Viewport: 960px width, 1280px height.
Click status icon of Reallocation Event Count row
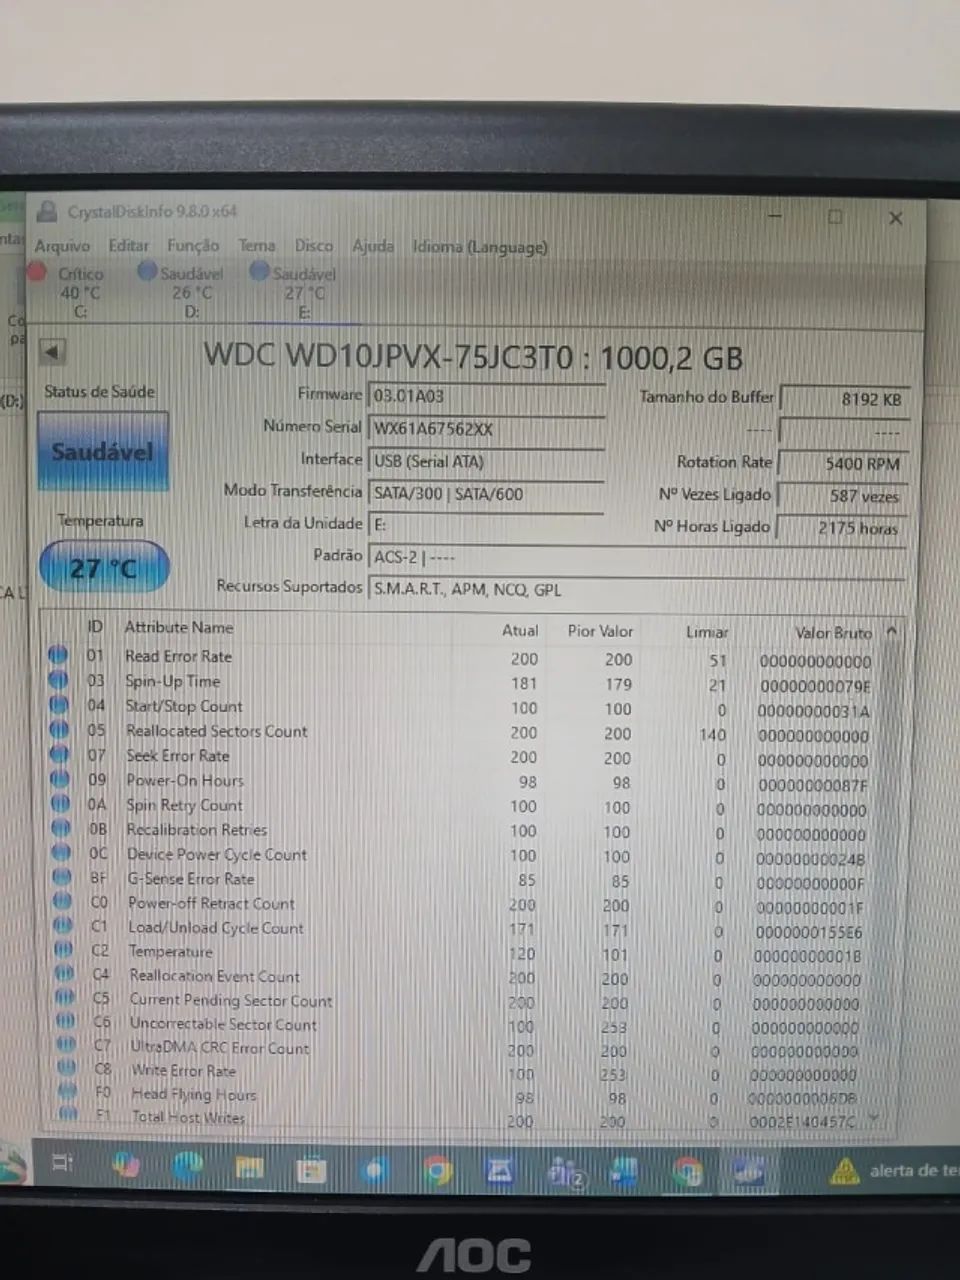pyautogui.click(x=65, y=973)
